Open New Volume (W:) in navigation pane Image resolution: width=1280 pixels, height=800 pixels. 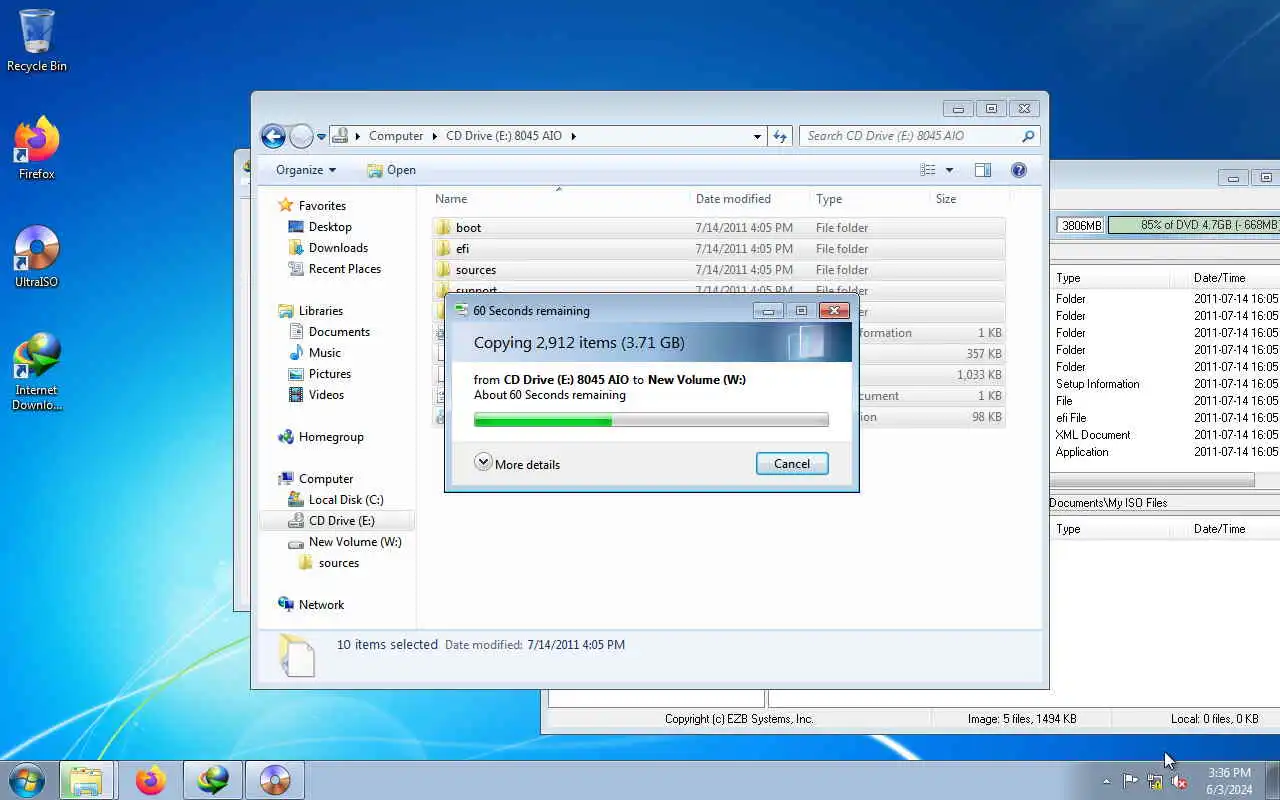pos(355,542)
